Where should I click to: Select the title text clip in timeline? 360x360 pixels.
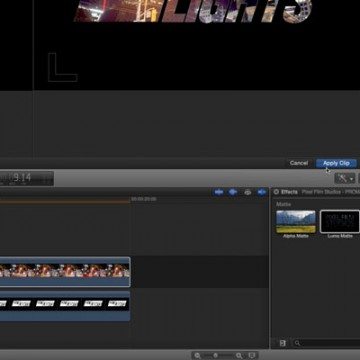(x=65, y=306)
